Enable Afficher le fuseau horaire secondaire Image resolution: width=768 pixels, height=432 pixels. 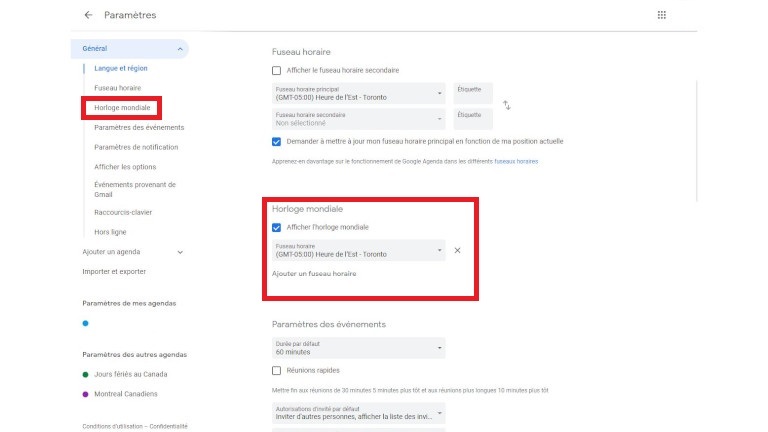click(x=276, y=71)
